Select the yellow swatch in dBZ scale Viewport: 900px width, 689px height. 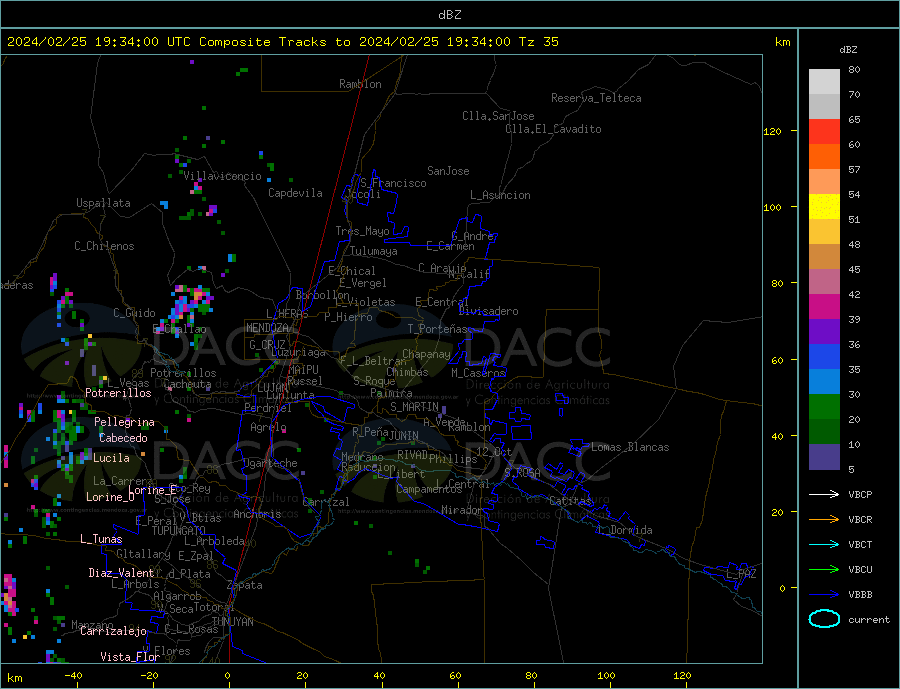(824, 207)
